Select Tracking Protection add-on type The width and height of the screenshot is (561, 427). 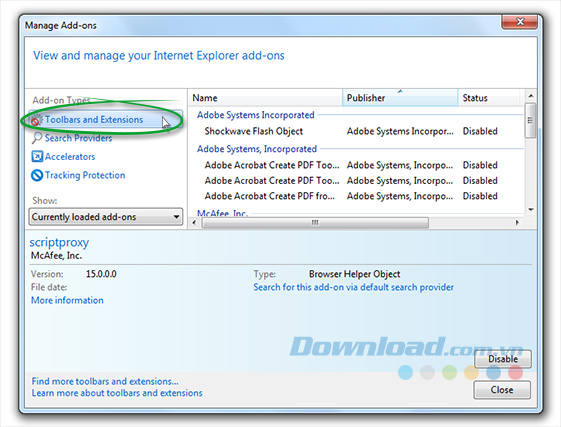85,175
